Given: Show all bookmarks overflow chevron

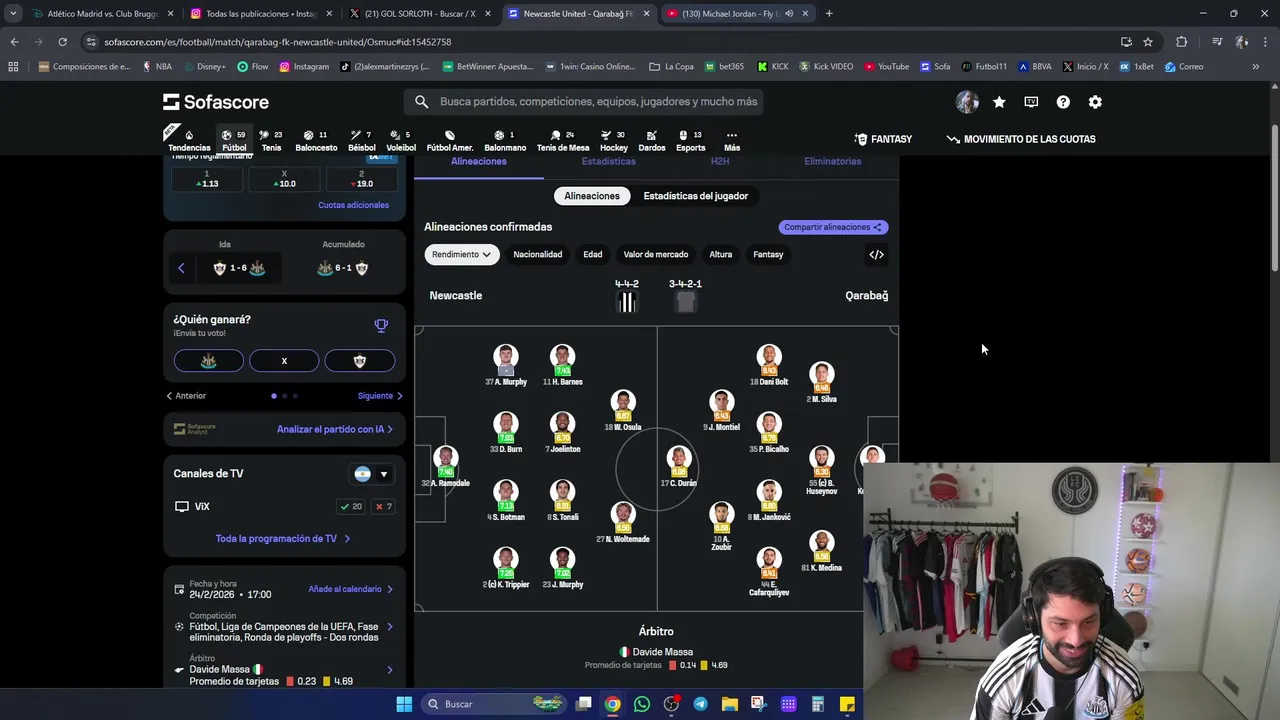Looking at the screenshot, I should 1255,67.
